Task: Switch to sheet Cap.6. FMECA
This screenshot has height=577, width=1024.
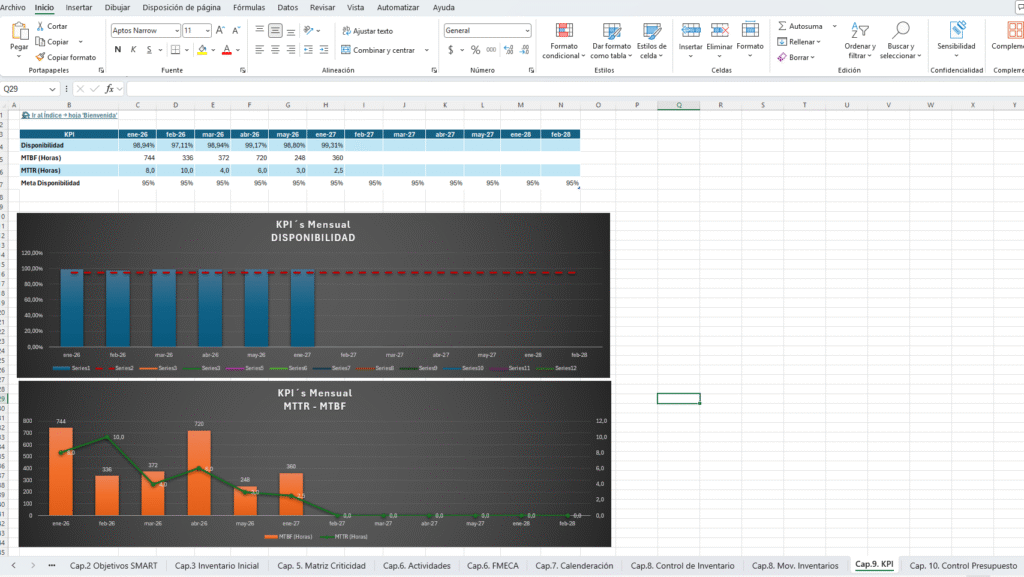Action: tap(492, 566)
